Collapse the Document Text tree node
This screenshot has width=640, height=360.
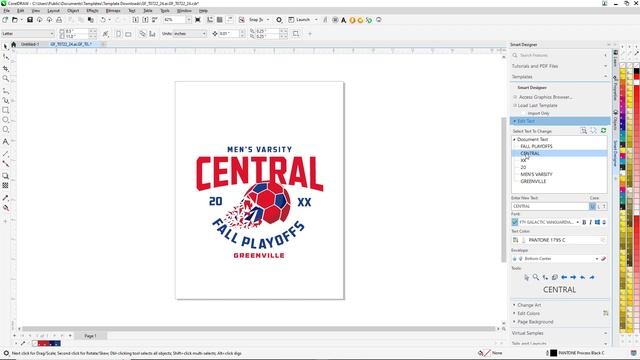pos(514,139)
